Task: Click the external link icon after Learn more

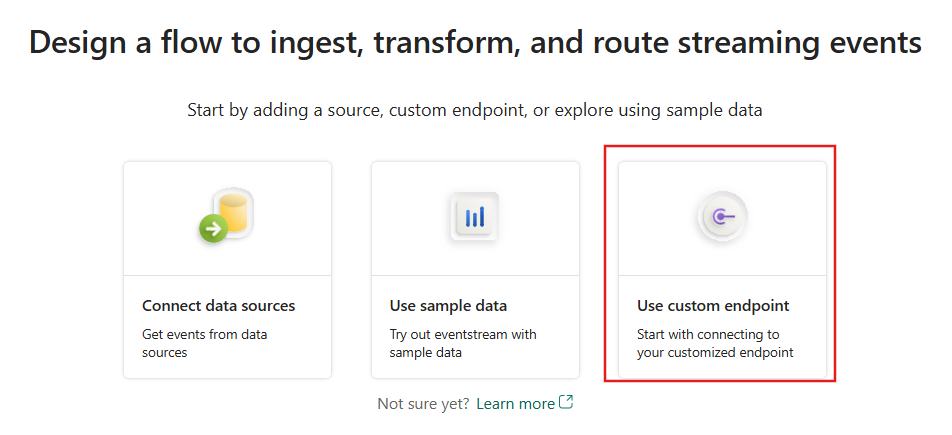Action: coord(566,402)
